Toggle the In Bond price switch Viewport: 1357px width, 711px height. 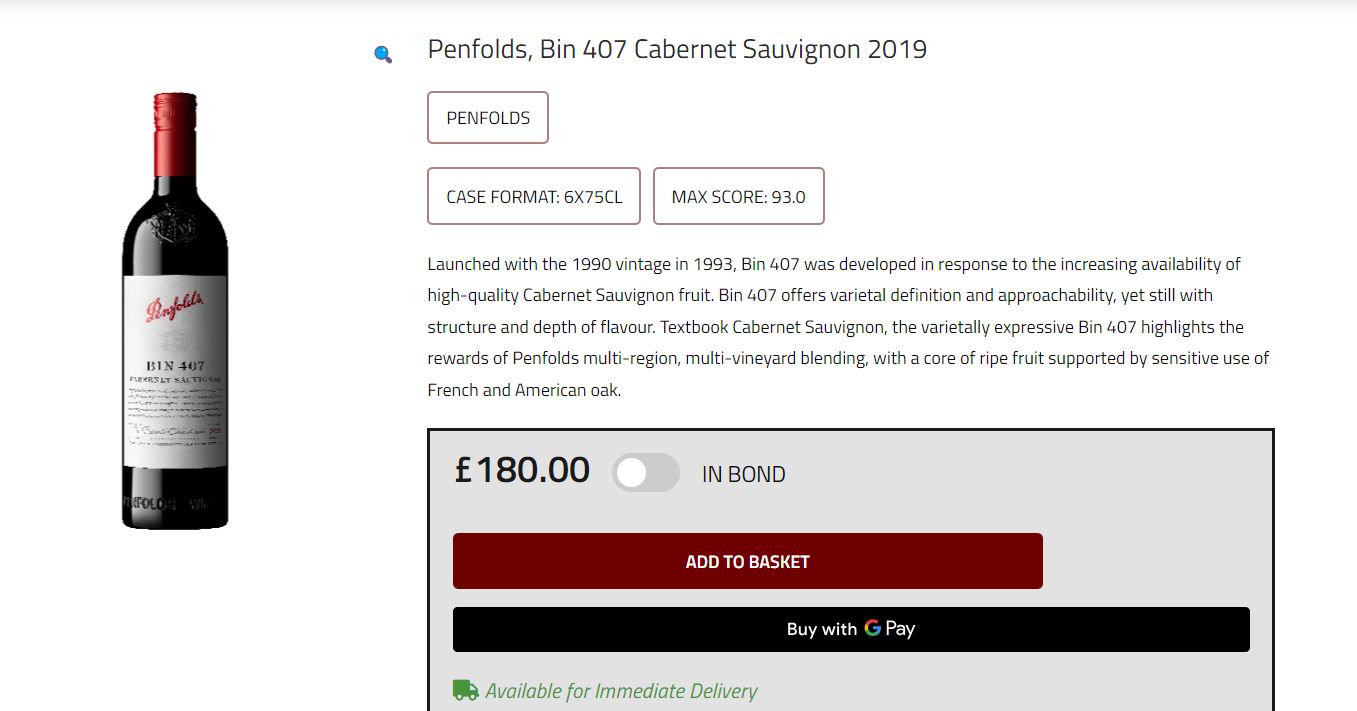coord(645,473)
